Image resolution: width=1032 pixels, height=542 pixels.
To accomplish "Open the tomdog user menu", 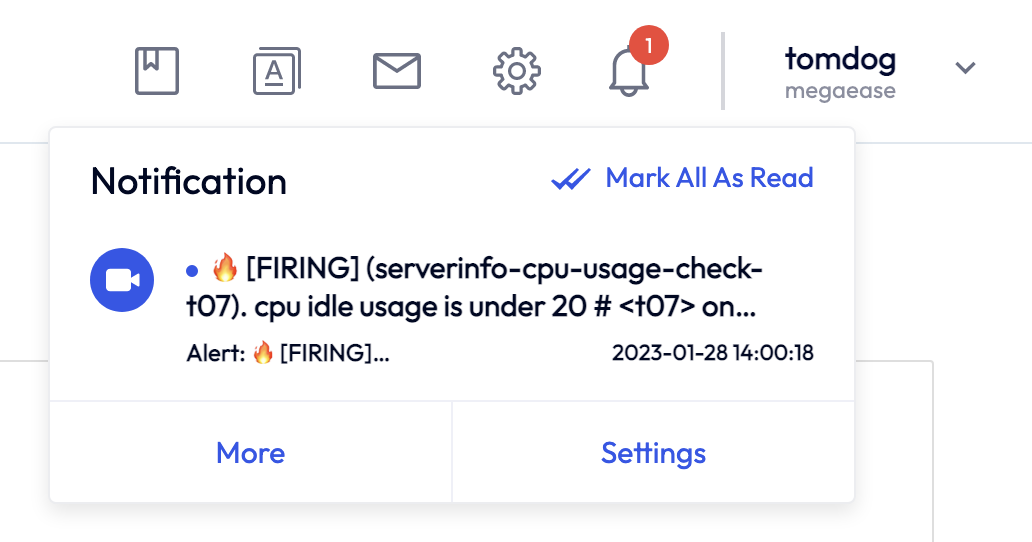I will 840,59.
